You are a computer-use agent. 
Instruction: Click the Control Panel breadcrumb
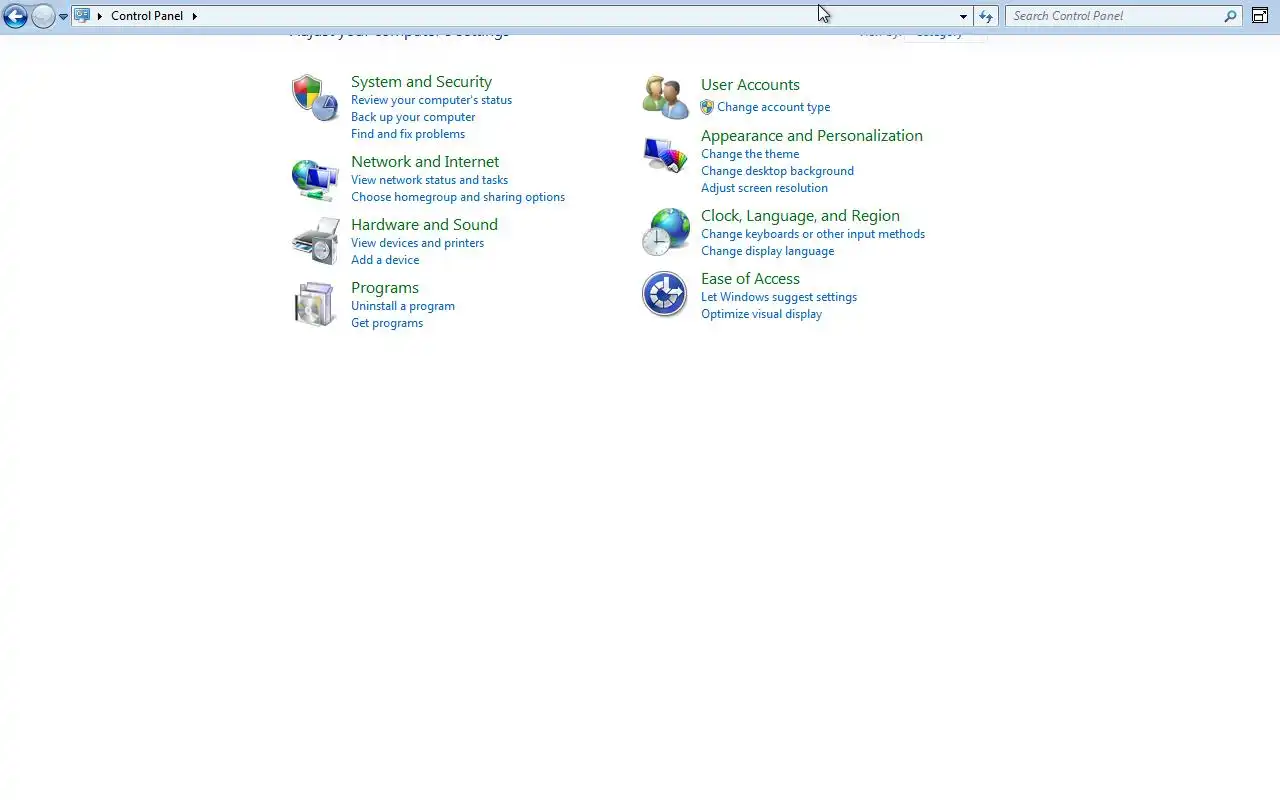pyautogui.click(x=147, y=16)
